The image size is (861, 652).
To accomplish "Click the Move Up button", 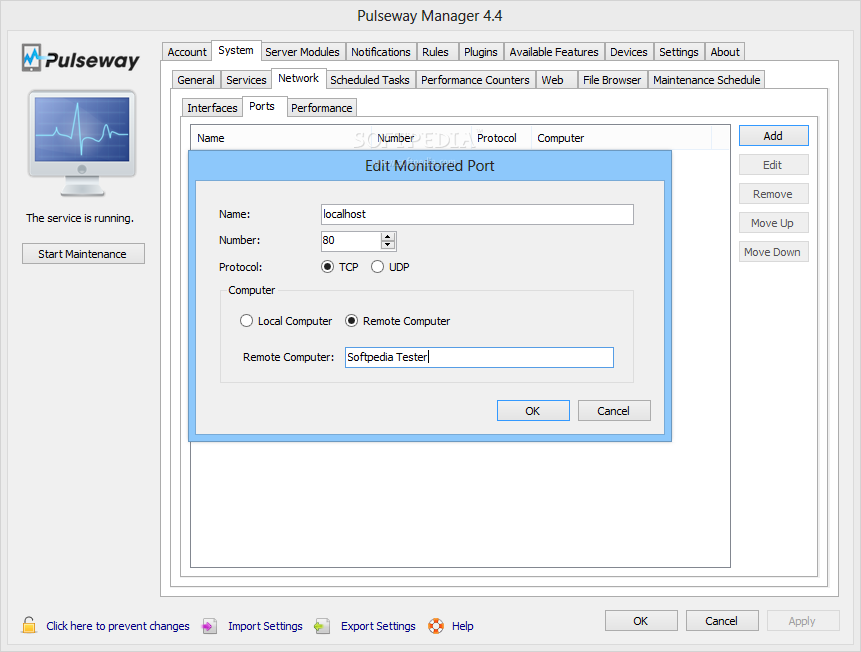I will point(774,223).
